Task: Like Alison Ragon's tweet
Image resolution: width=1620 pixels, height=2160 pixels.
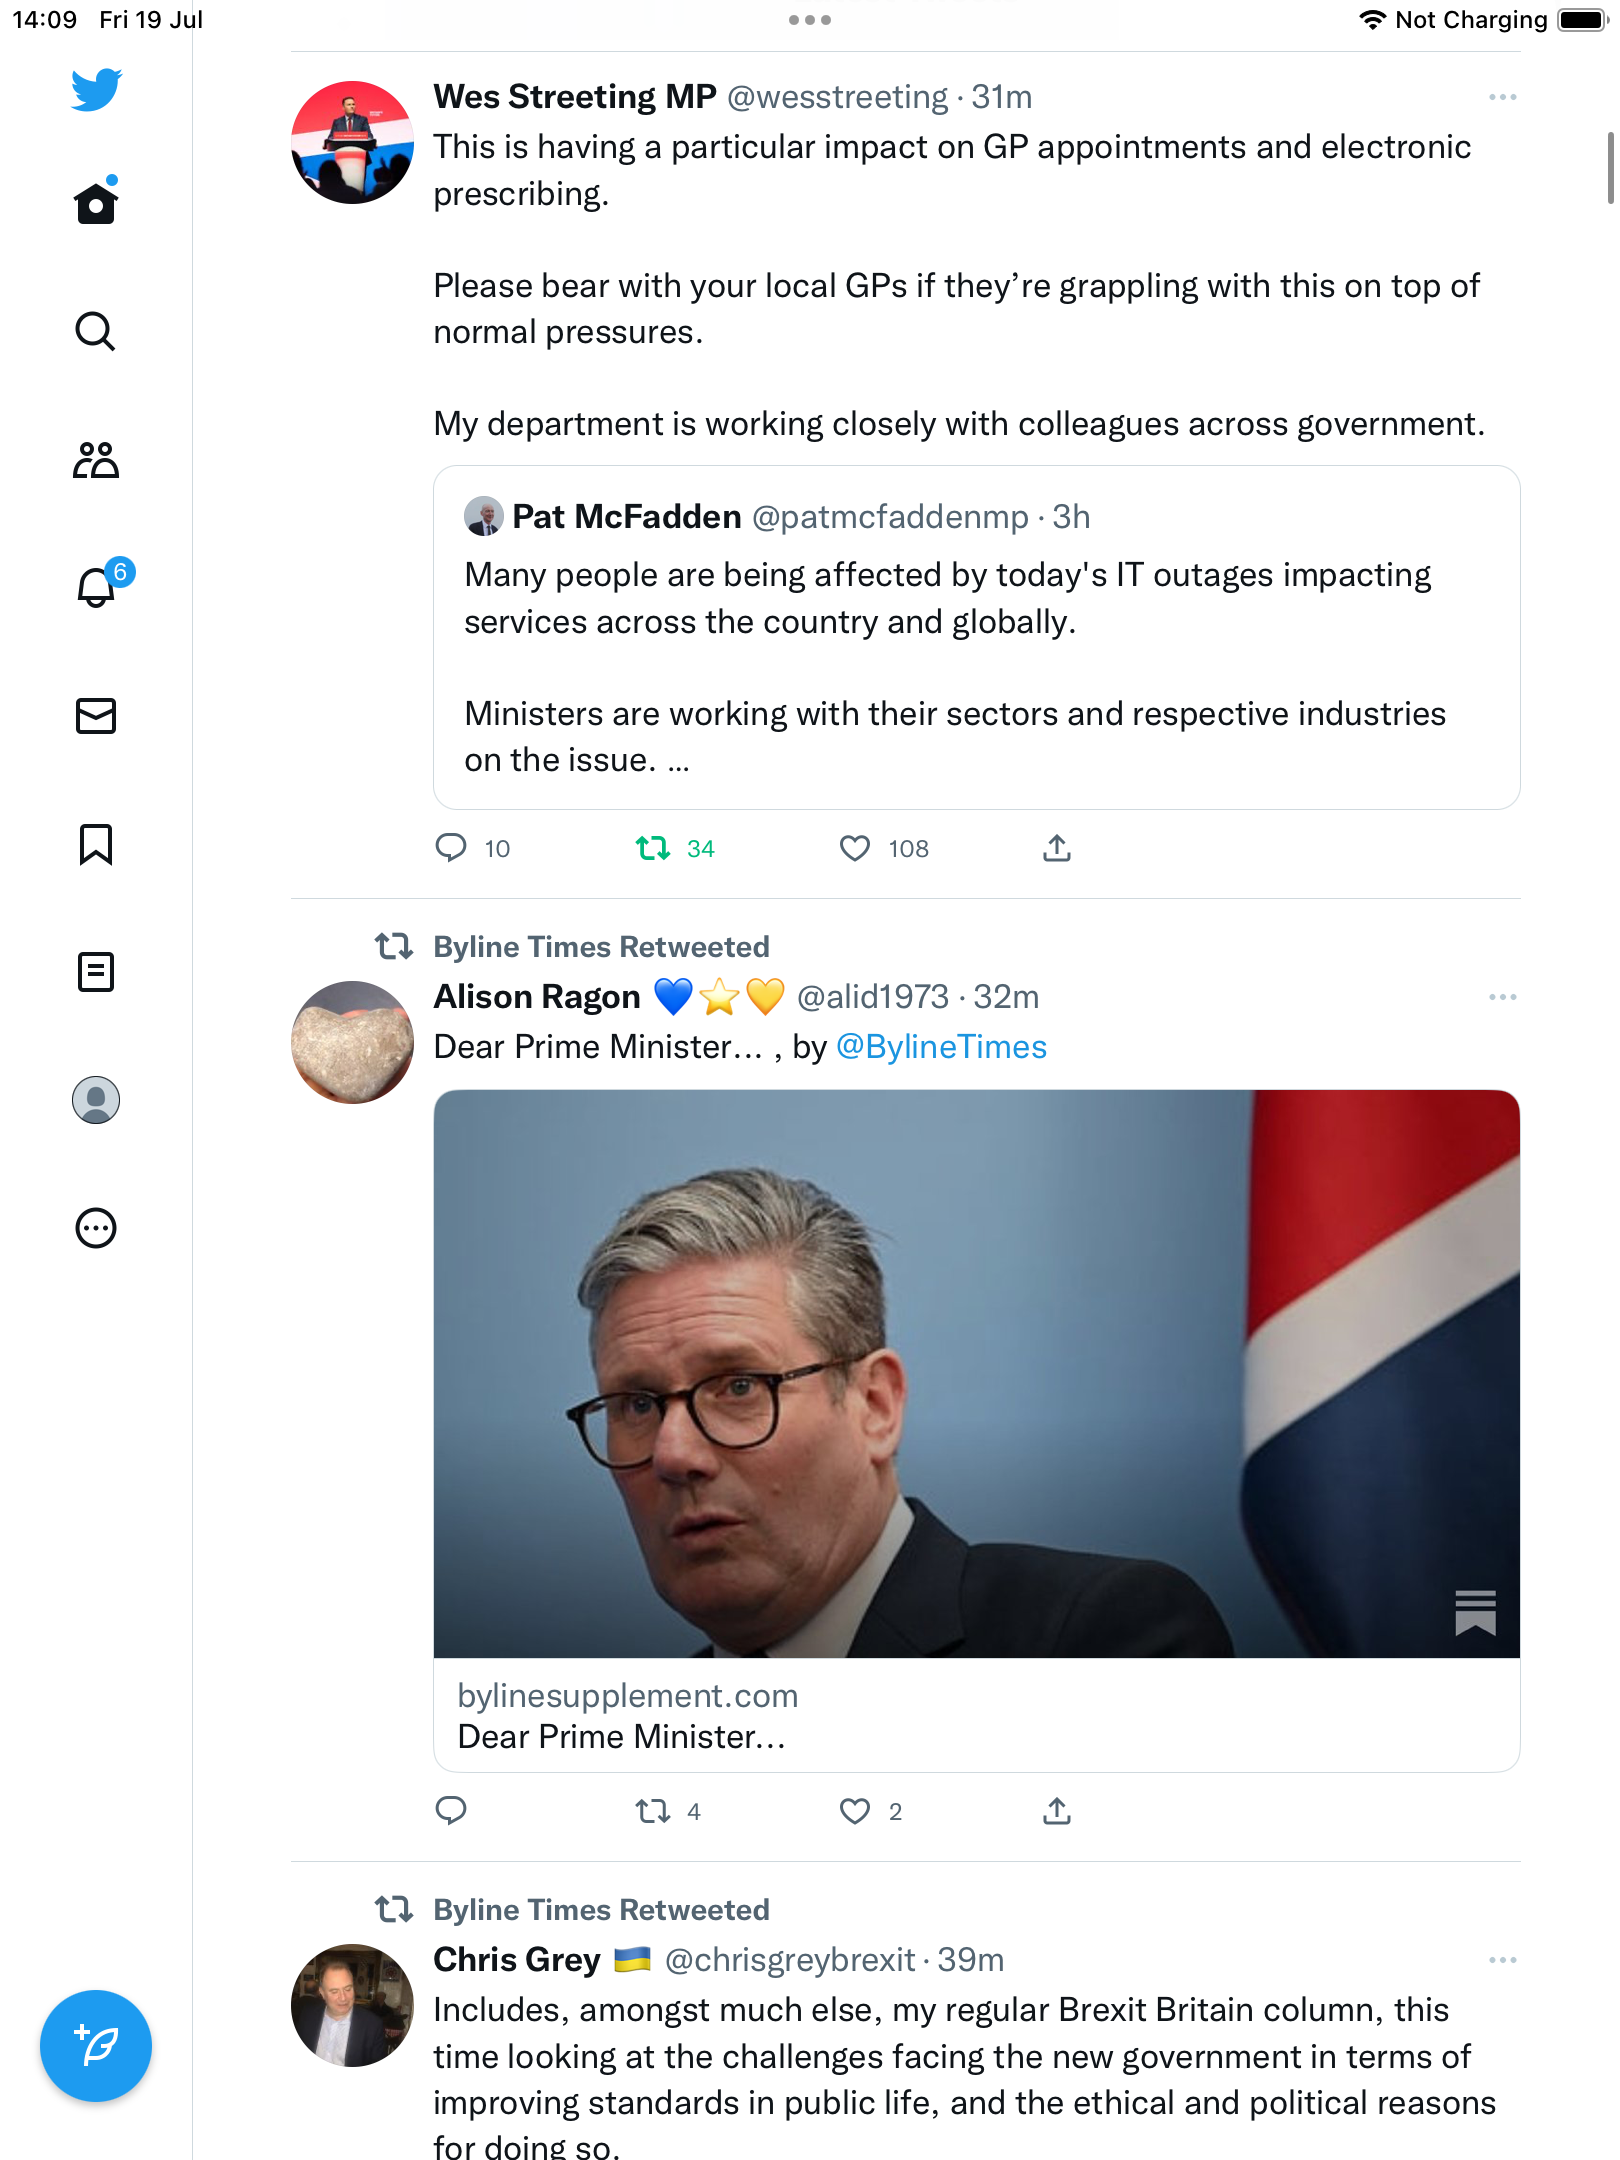Action: [855, 1812]
